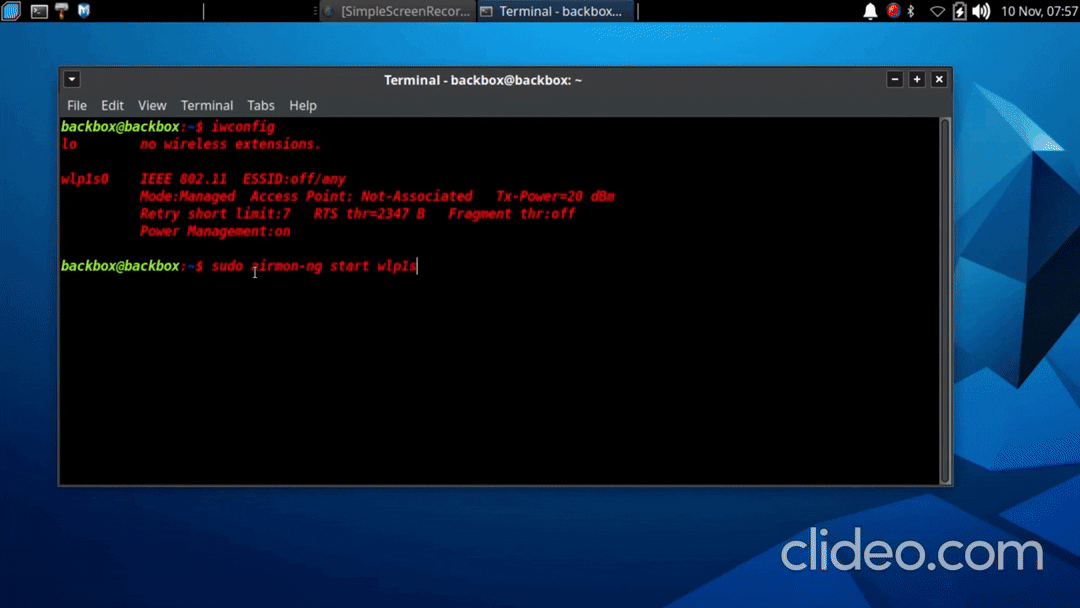Click the terminal vertical scrollbar
Viewport: 1080px width, 608px height.
pos(945,300)
